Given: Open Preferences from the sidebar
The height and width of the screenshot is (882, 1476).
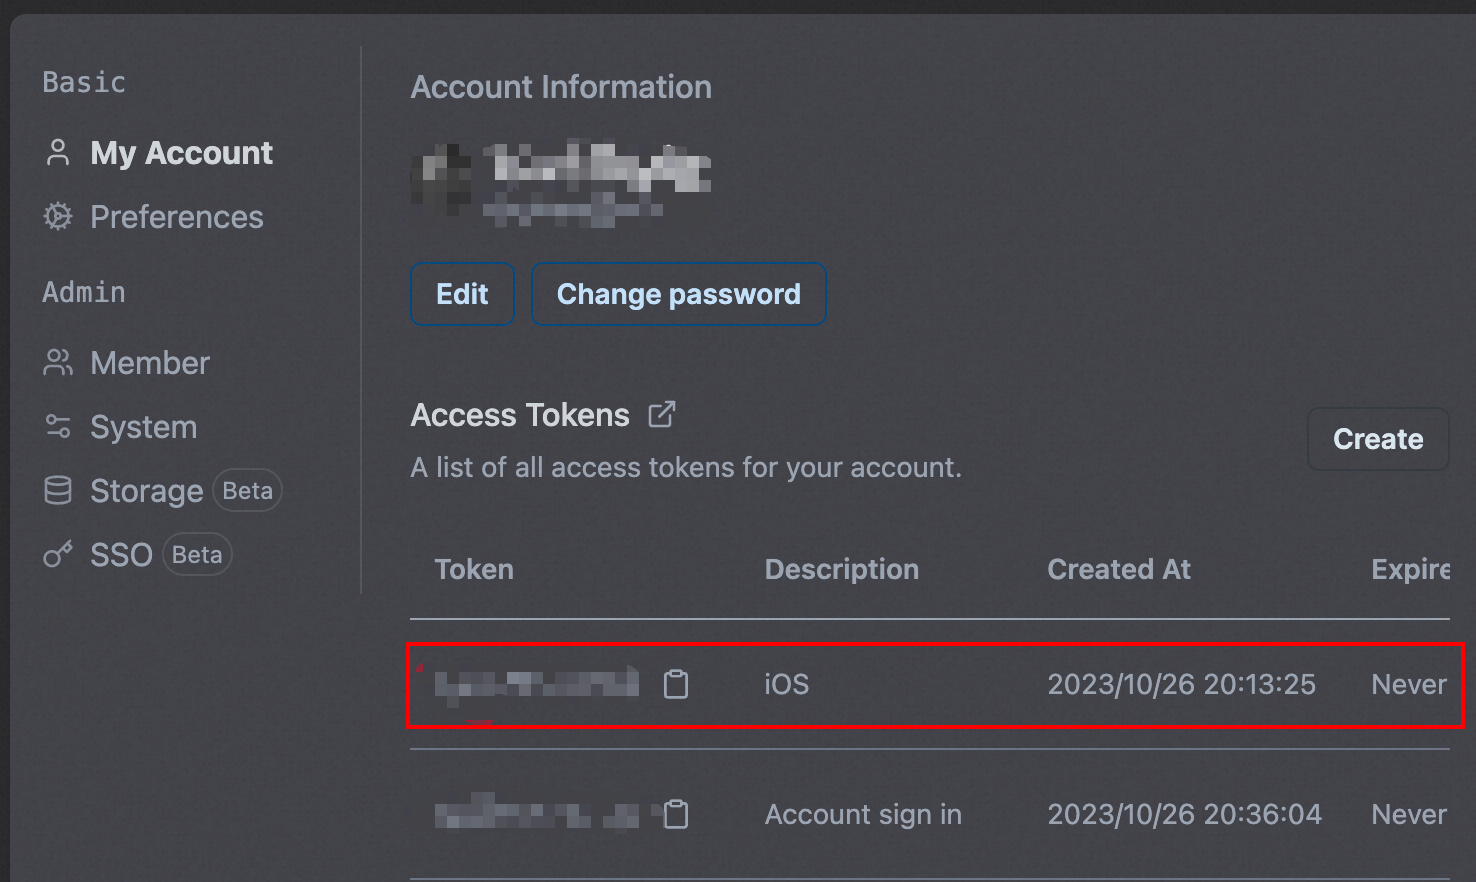Looking at the screenshot, I should pos(153,217).
